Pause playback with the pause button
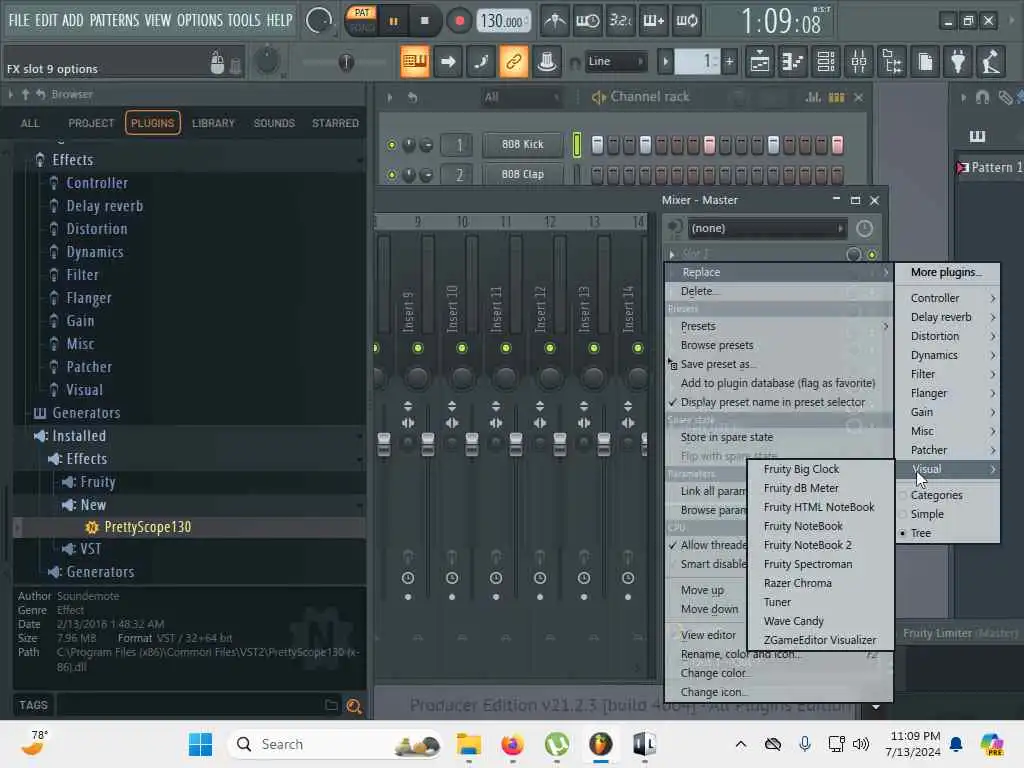Image resolution: width=1024 pixels, height=768 pixels. tap(393, 21)
